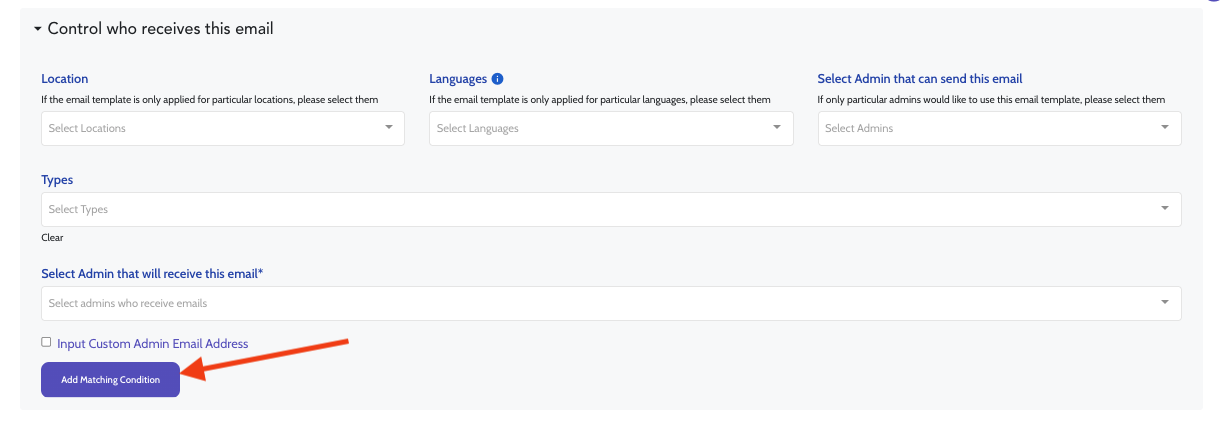This screenshot has height=423, width=1221.
Task: Open the Select Languages combo box
Action: coord(598,128)
